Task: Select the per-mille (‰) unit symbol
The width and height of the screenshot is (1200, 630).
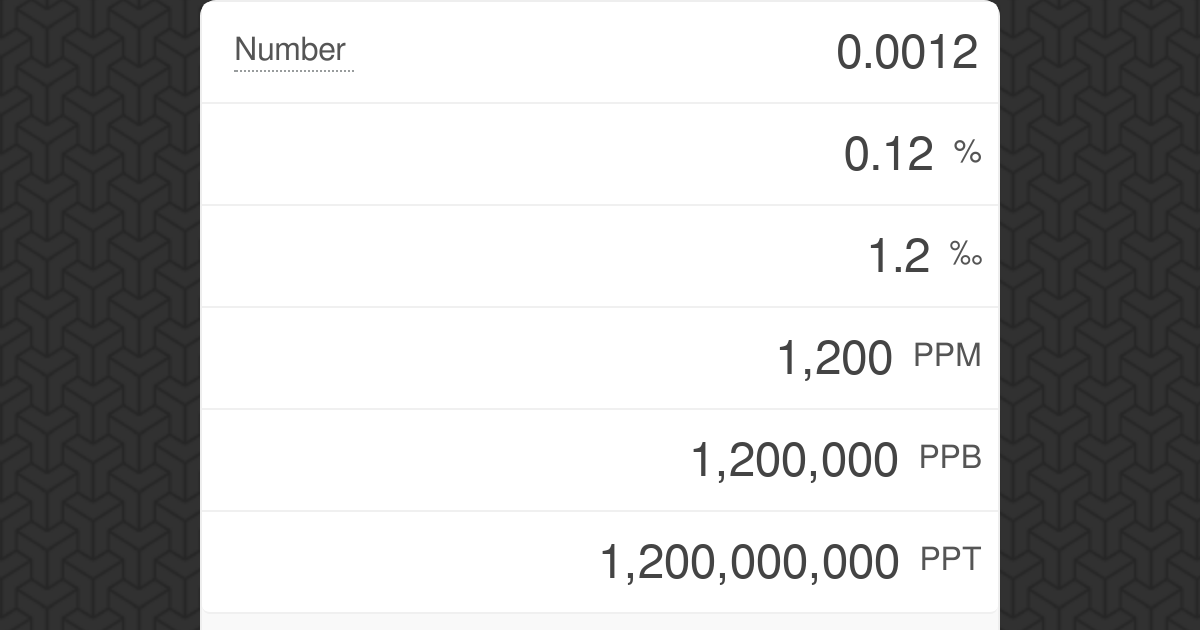Action: pyautogui.click(x=966, y=255)
